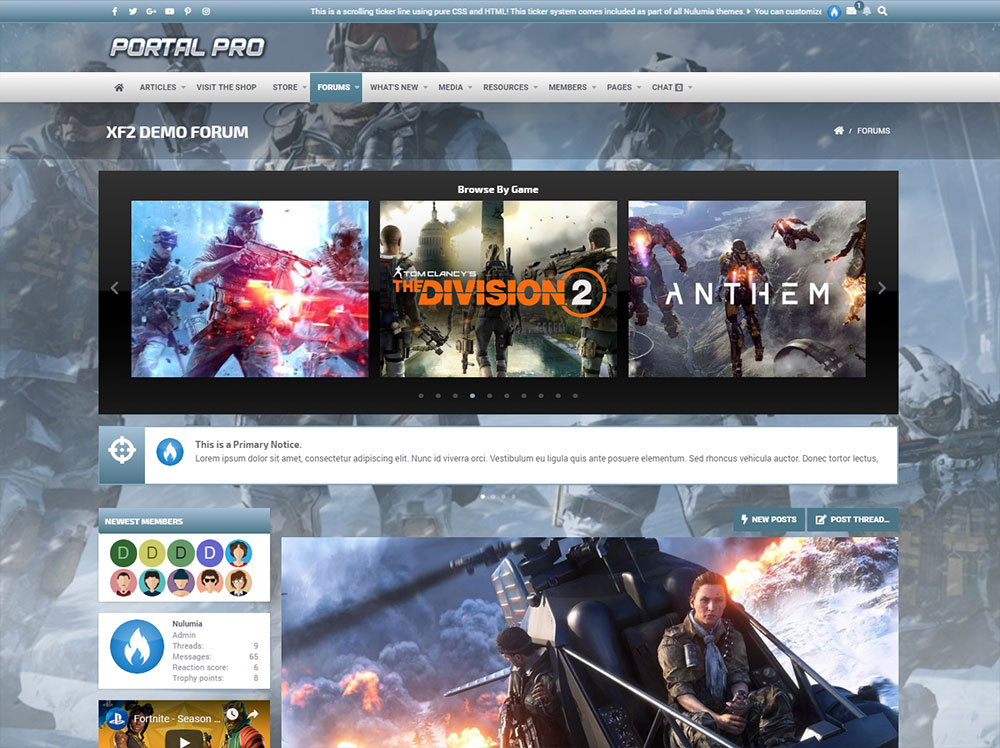Open the YouTube social link icon
The image size is (1000, 748).
coord(170,11)
